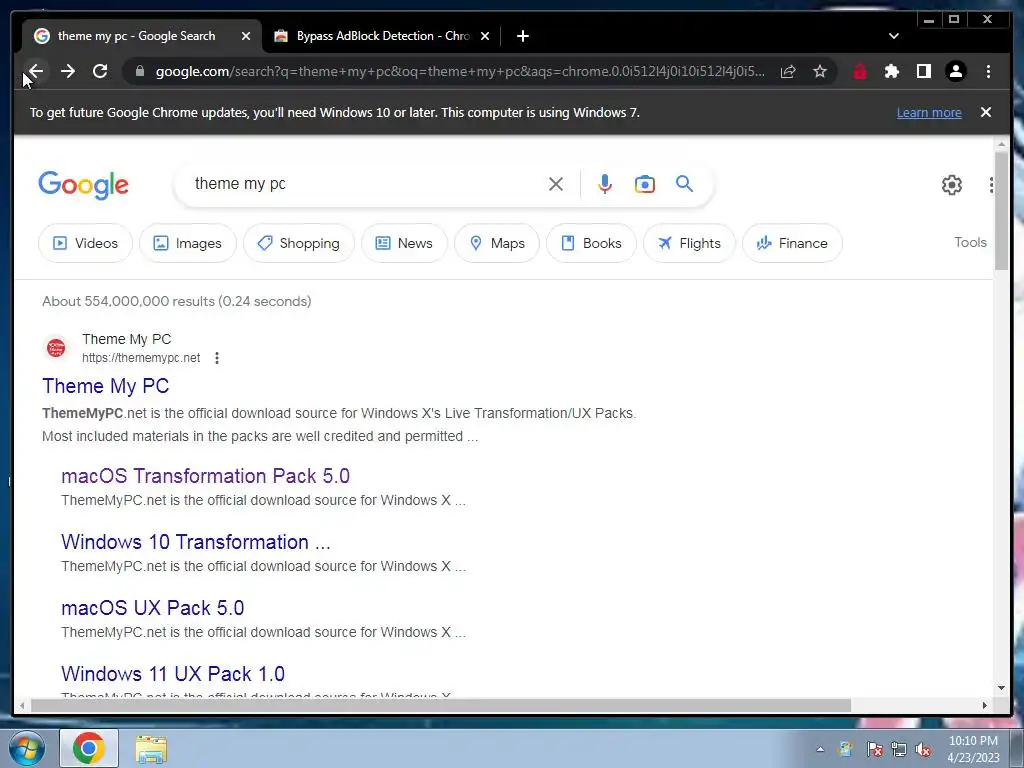Open Google settings gear

[952, 185]
